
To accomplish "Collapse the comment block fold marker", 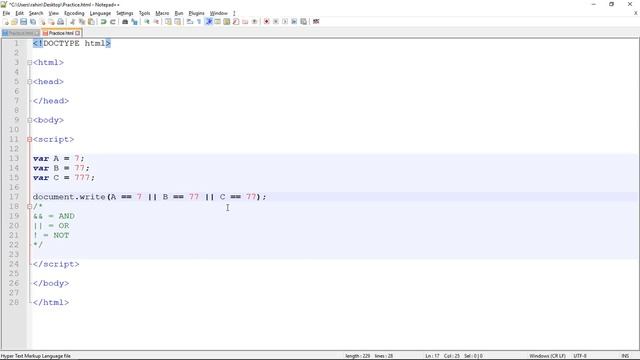I will 29,207.
